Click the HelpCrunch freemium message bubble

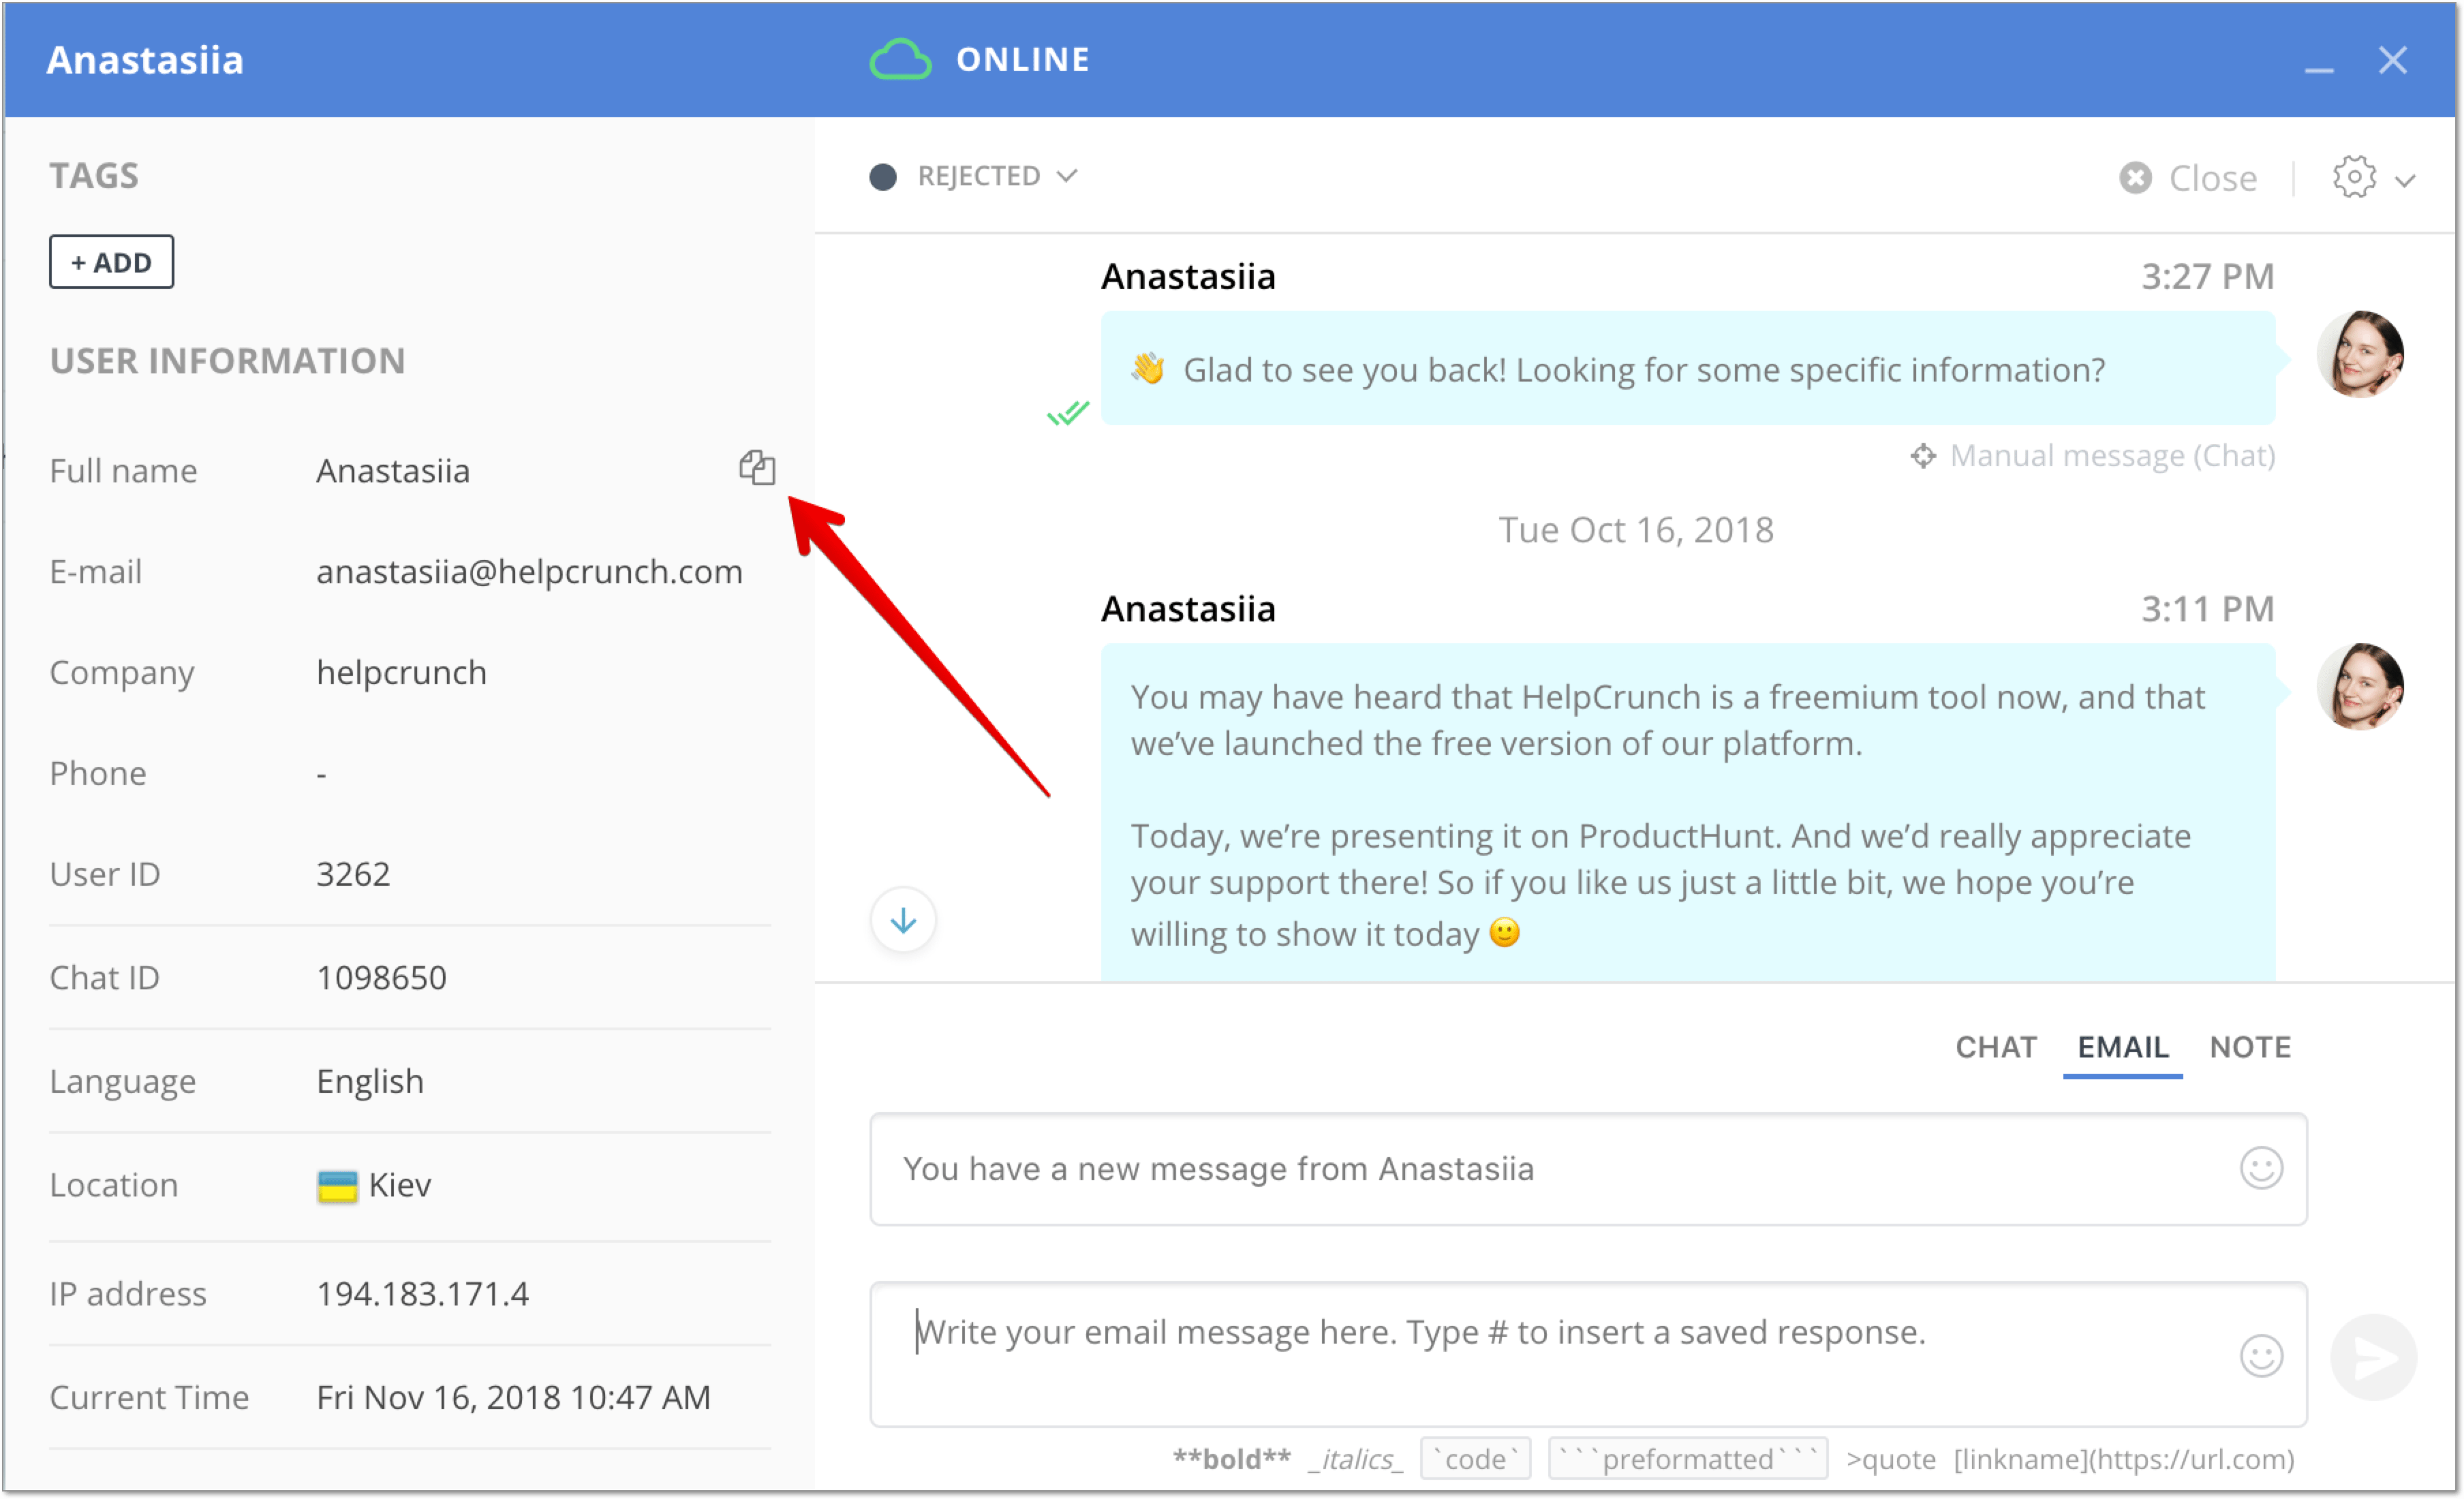click(1688, 813)
